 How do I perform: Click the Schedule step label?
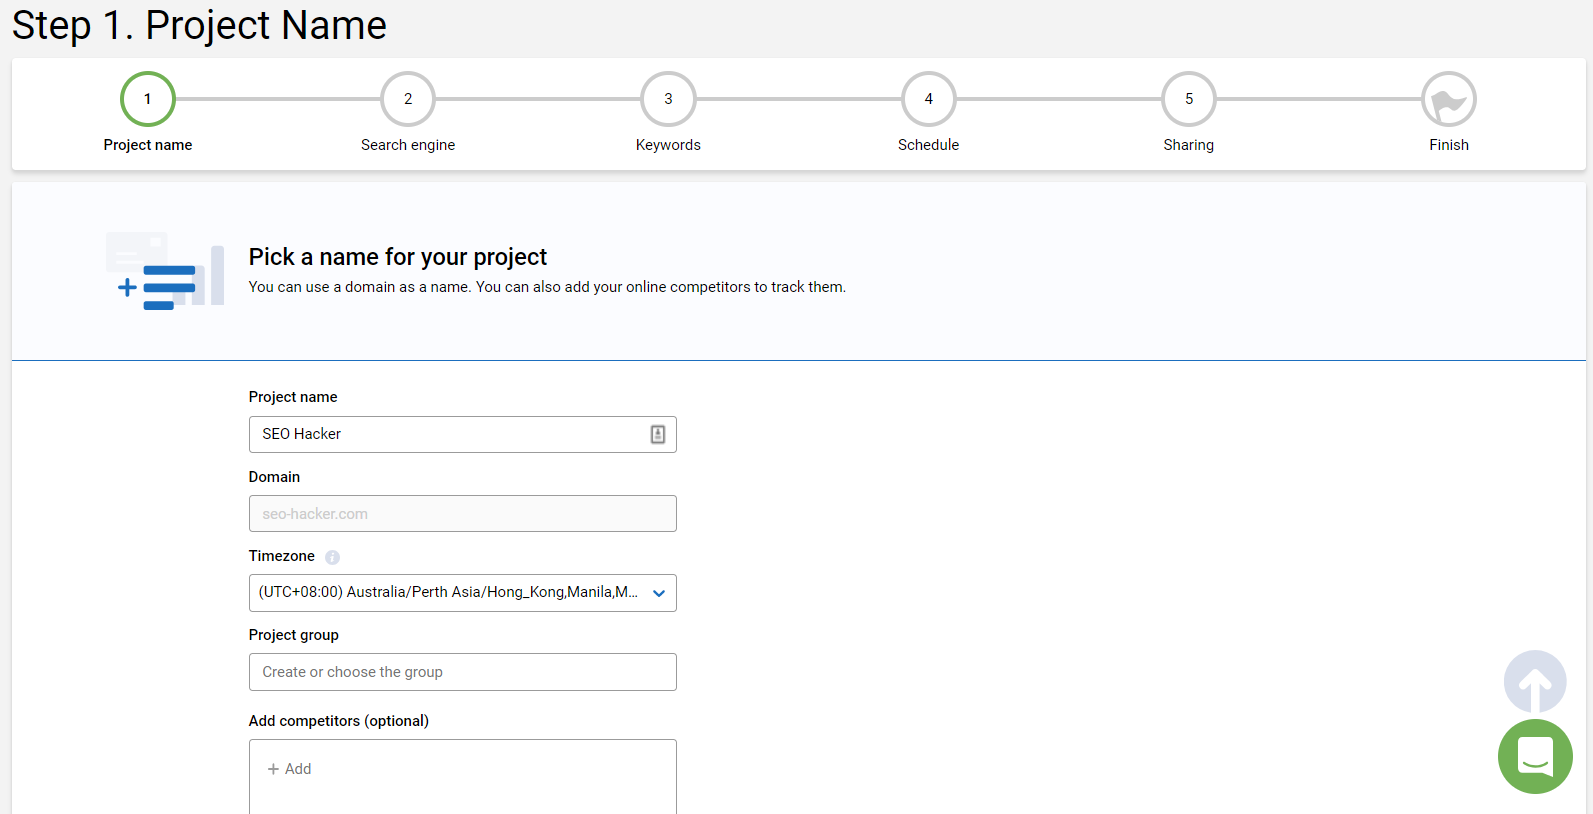(928, 145)
